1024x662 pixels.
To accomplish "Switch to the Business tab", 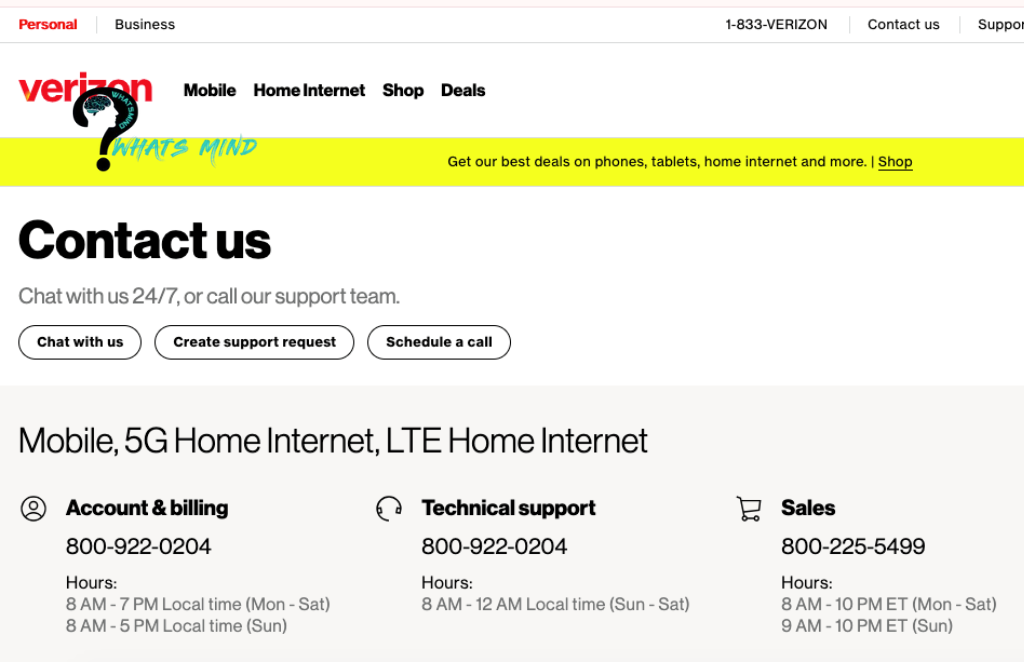I will (x=145, y=24).
